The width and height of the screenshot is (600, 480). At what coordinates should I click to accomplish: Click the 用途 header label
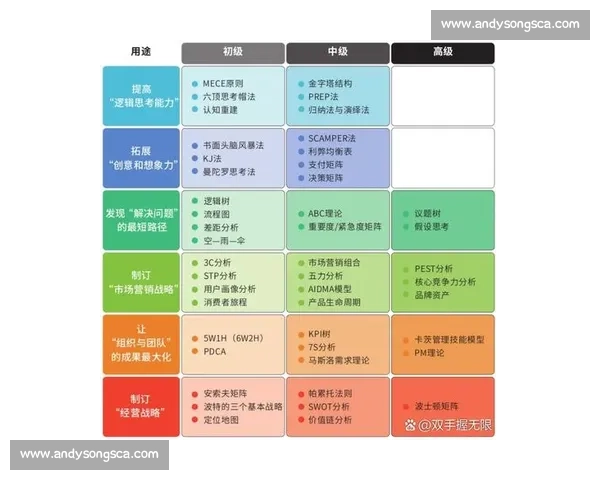[141, 52]
